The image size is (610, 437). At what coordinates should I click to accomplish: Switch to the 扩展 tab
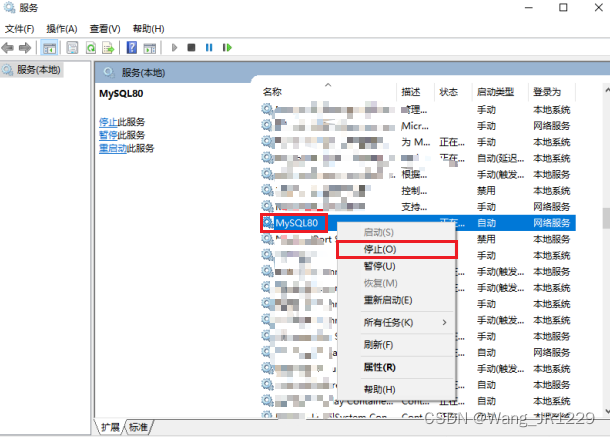(x=110, y=427)
